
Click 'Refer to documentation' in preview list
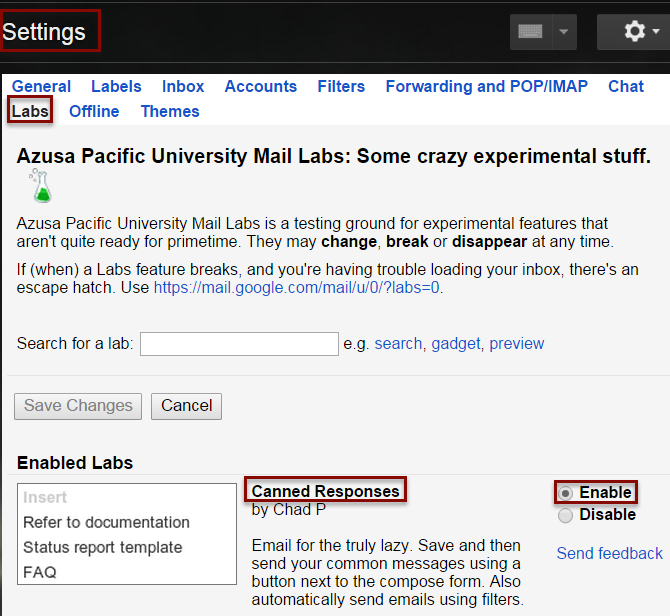(106, 522)
